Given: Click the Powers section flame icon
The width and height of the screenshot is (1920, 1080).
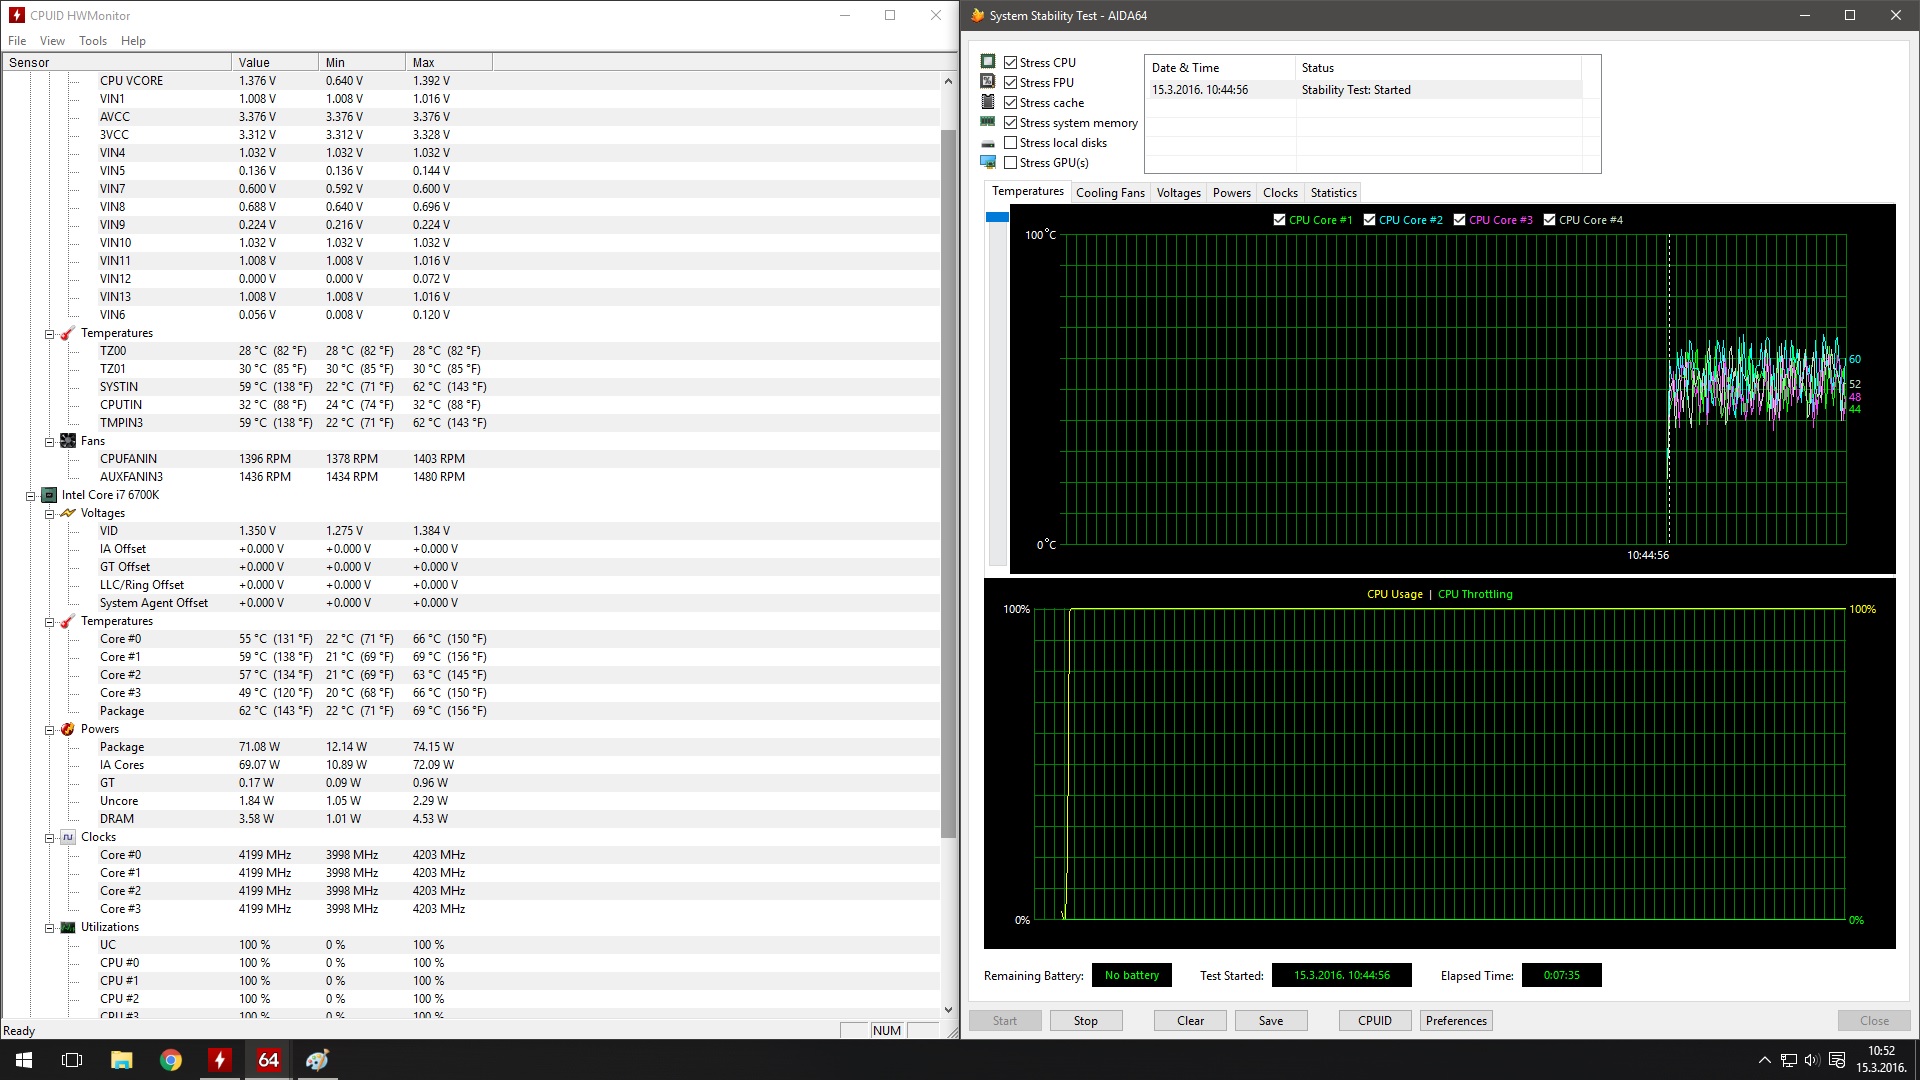Looking at the screenshot, I should [x=68, y=729].
